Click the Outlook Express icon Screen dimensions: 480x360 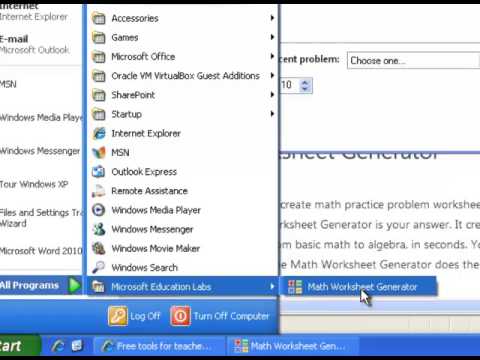99,172
